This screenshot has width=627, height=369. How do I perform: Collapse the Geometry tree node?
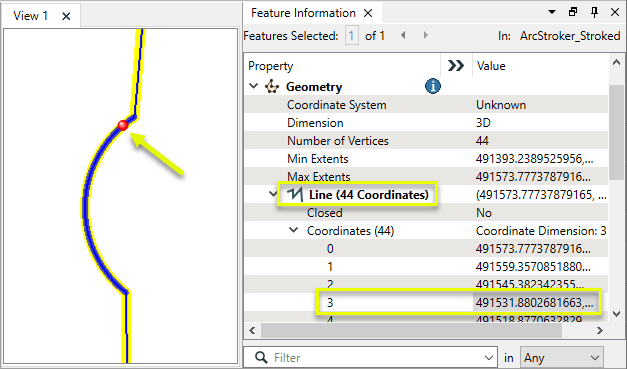[254, 86]
